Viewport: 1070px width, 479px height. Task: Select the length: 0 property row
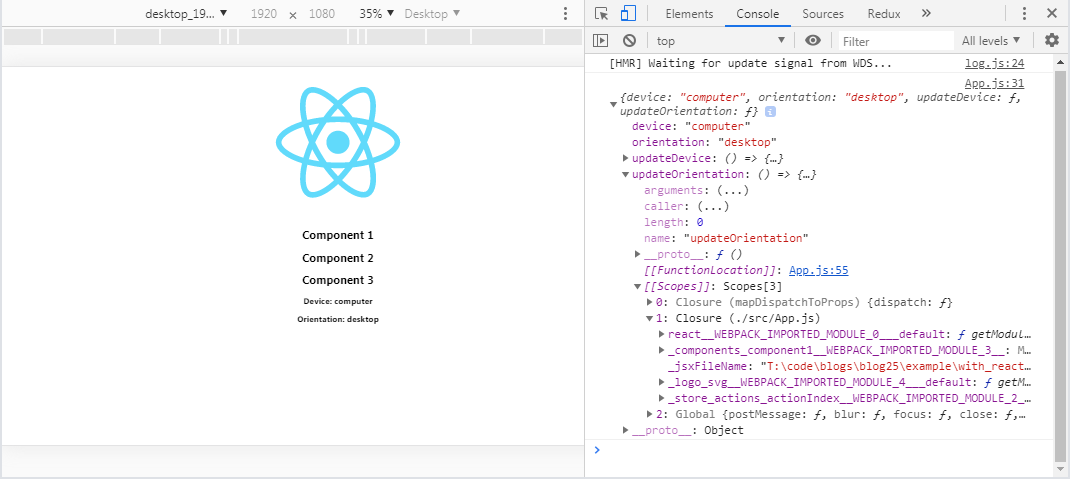pos(674,222)
